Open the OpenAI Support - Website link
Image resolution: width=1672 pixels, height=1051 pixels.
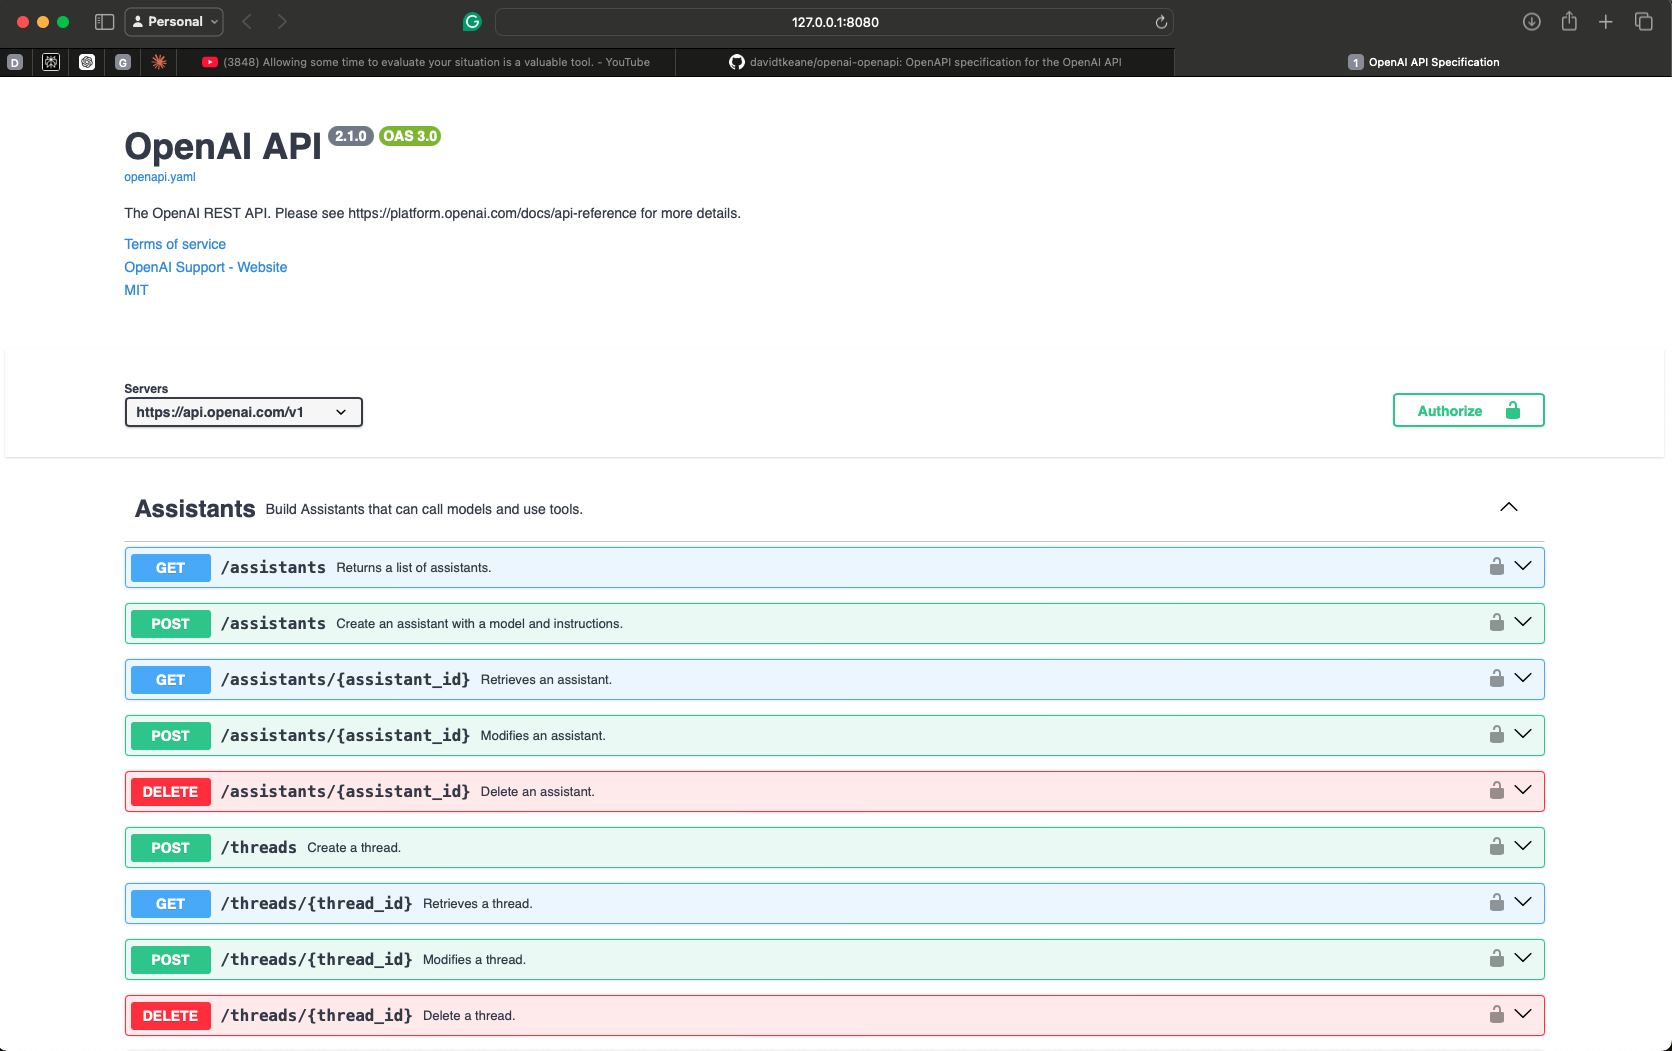click(205, 267)
